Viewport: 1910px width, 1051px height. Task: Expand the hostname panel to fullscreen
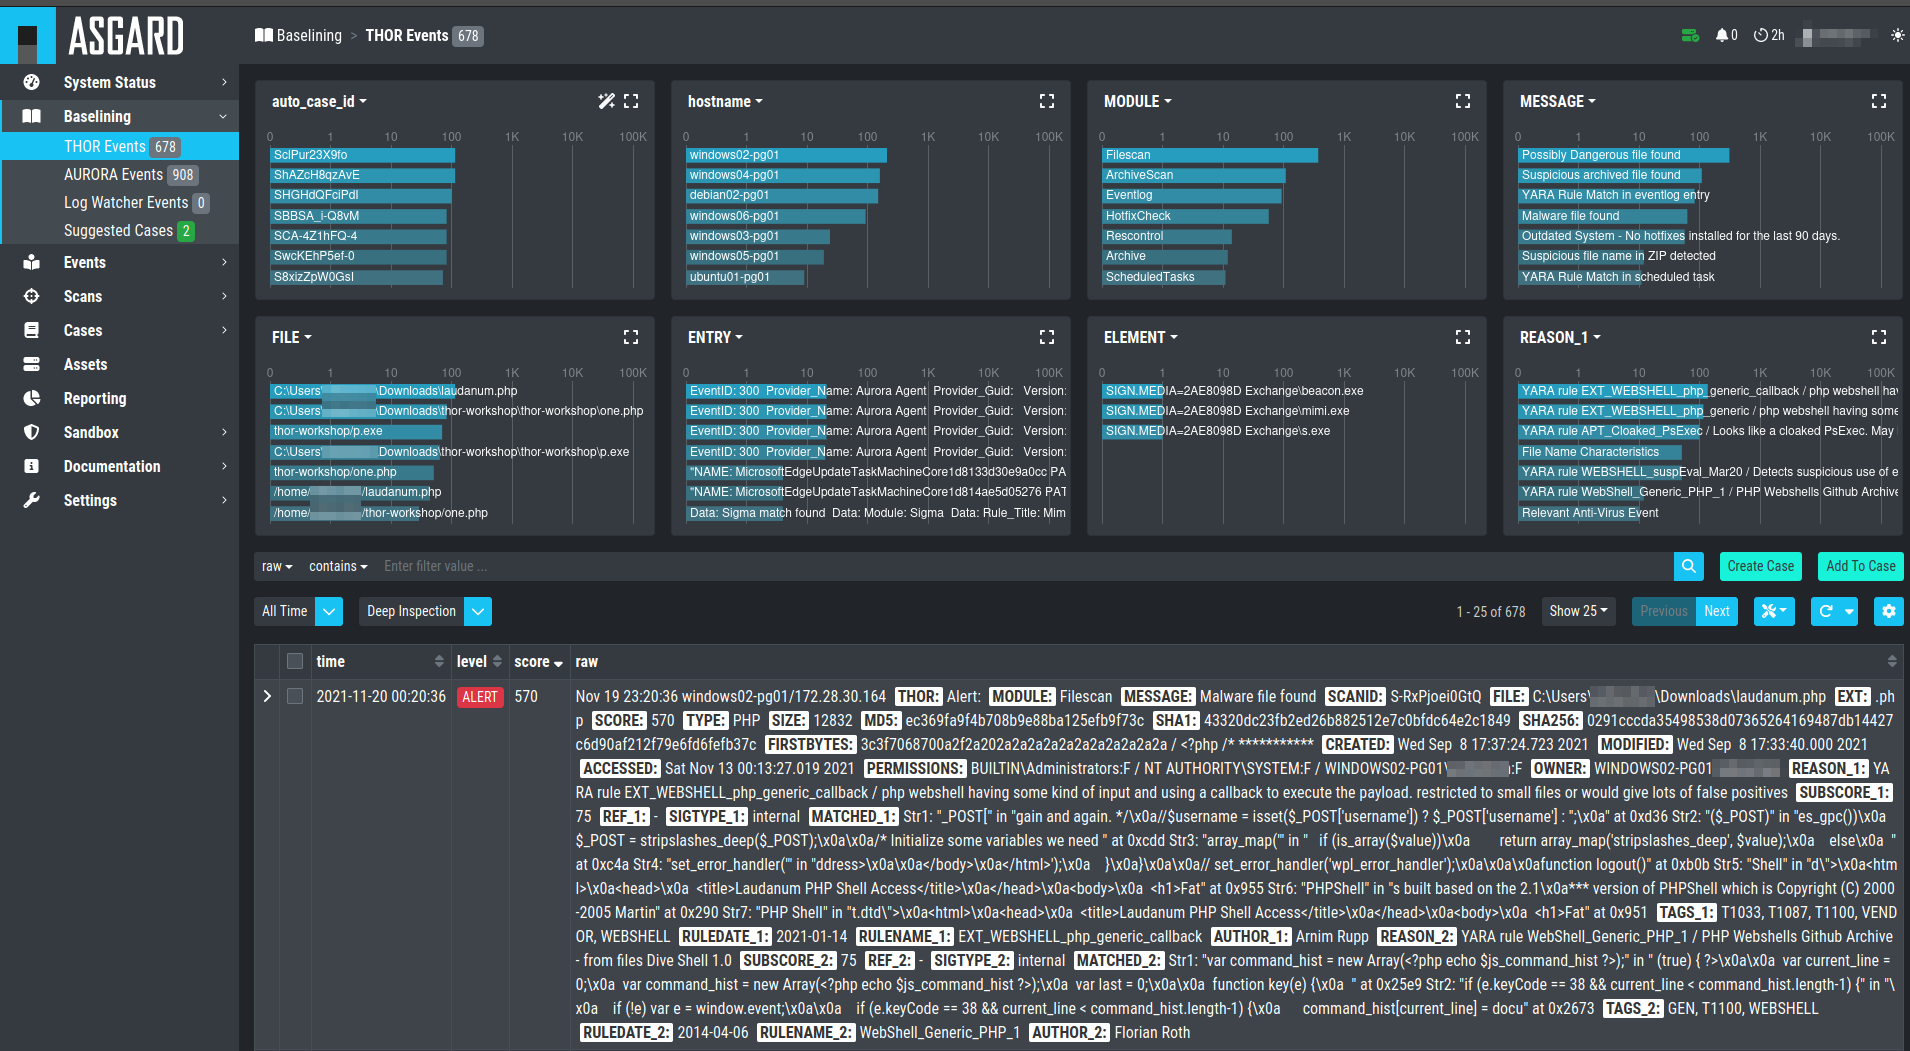click(x=1047, y=101)
